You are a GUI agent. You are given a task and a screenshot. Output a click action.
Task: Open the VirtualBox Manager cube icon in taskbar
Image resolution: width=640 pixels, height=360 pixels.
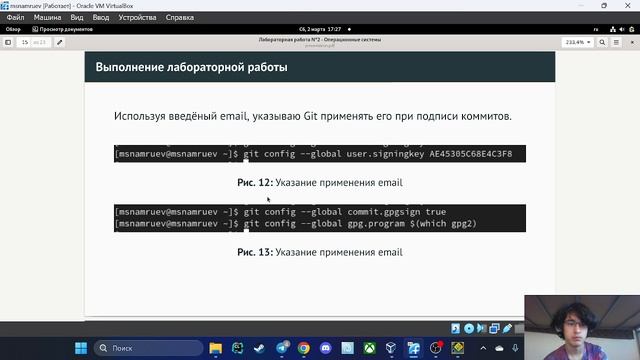[x=391, y=348]
